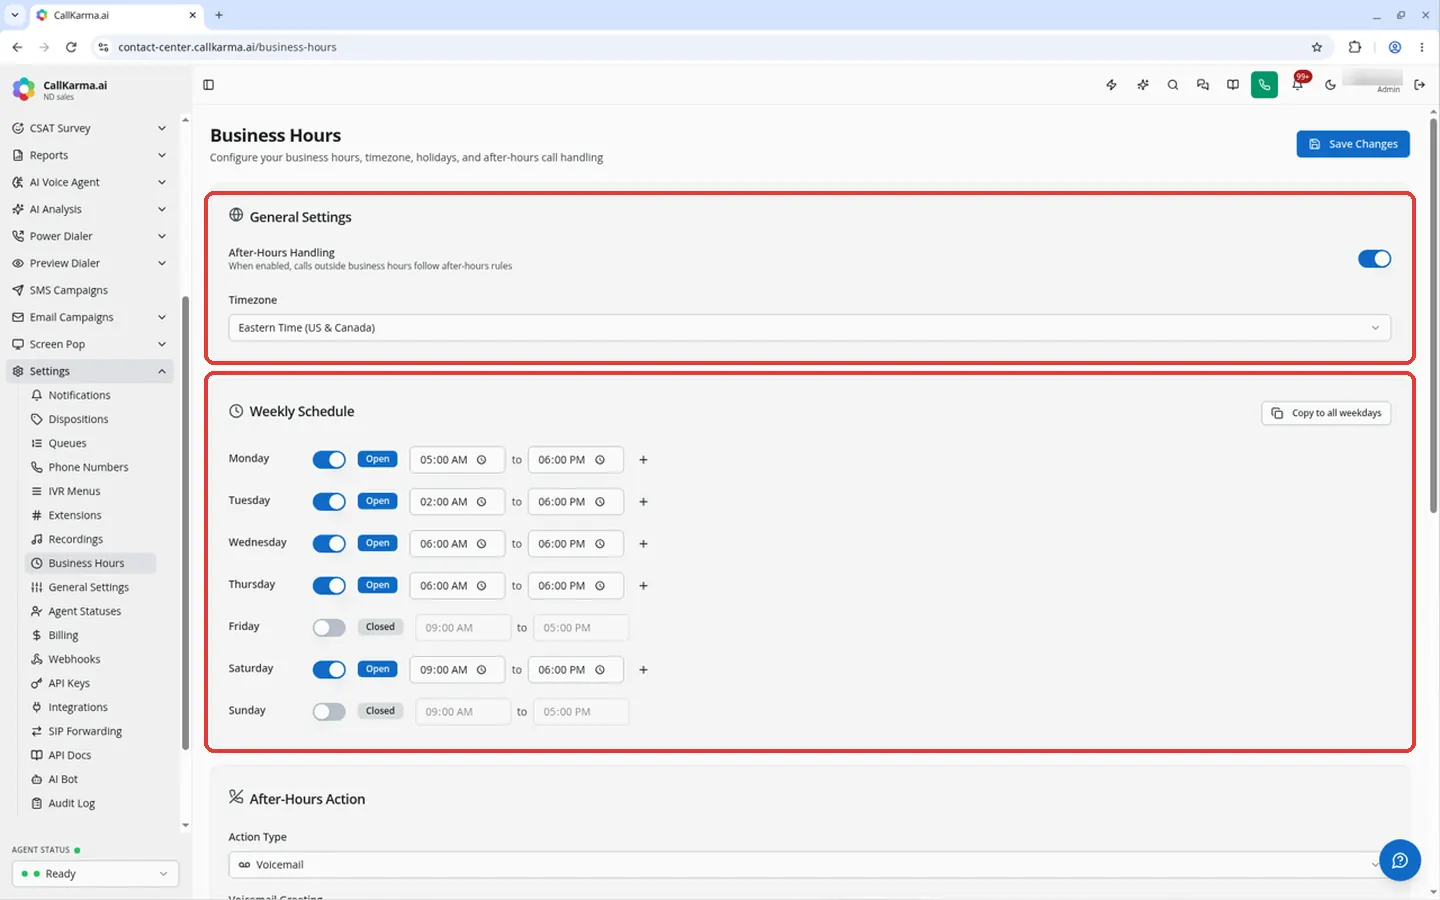Expand the CSAT Survey menu

88,128
